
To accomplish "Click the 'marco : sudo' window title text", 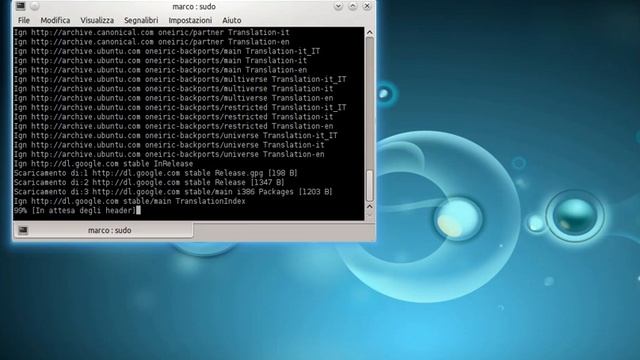I will (194, 7).
